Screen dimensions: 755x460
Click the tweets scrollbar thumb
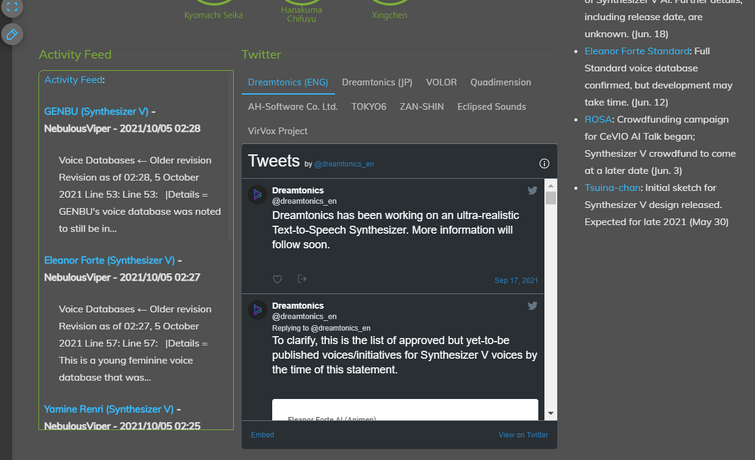click(551, 198)
